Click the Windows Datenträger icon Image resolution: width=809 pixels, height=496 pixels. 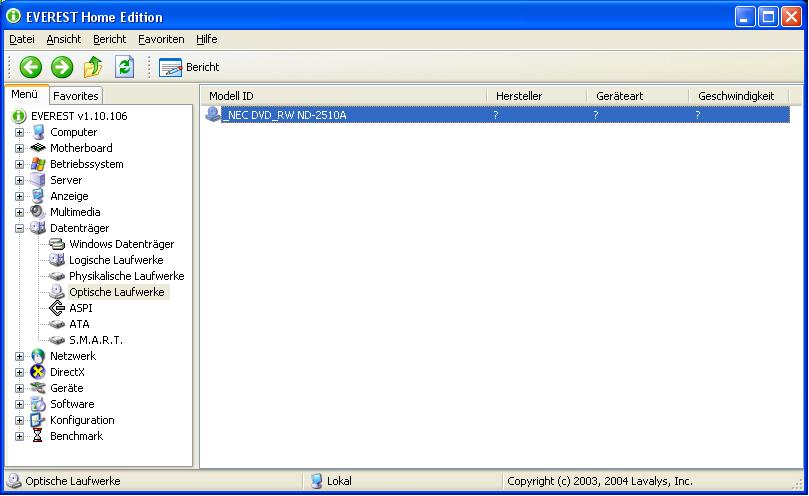tap(57, 244)
